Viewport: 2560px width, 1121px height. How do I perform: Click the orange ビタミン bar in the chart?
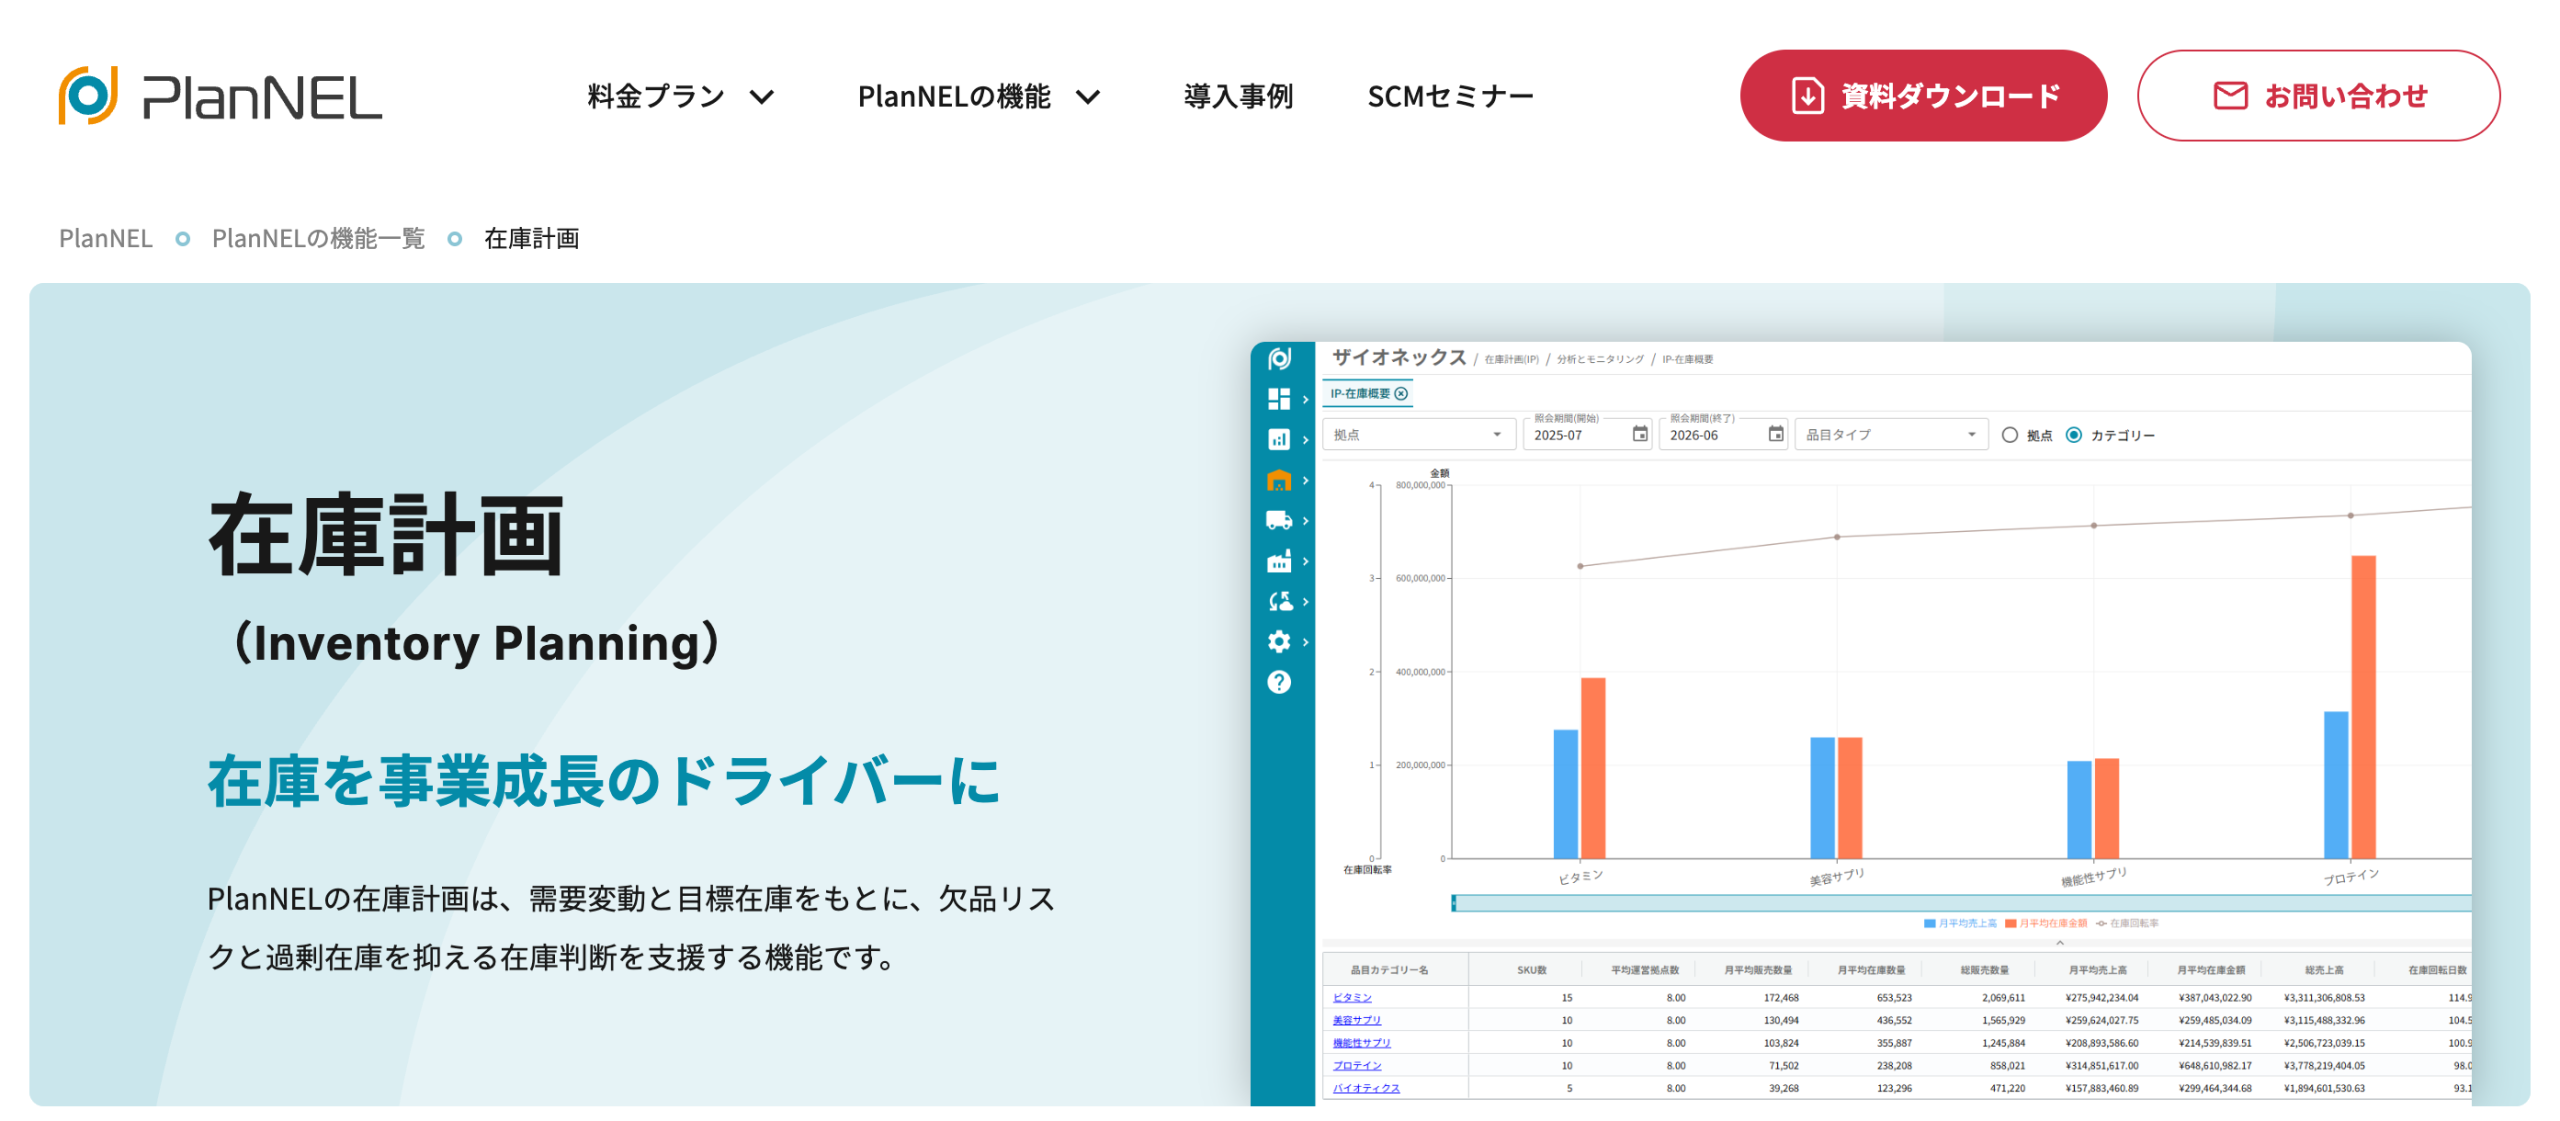1593,768
